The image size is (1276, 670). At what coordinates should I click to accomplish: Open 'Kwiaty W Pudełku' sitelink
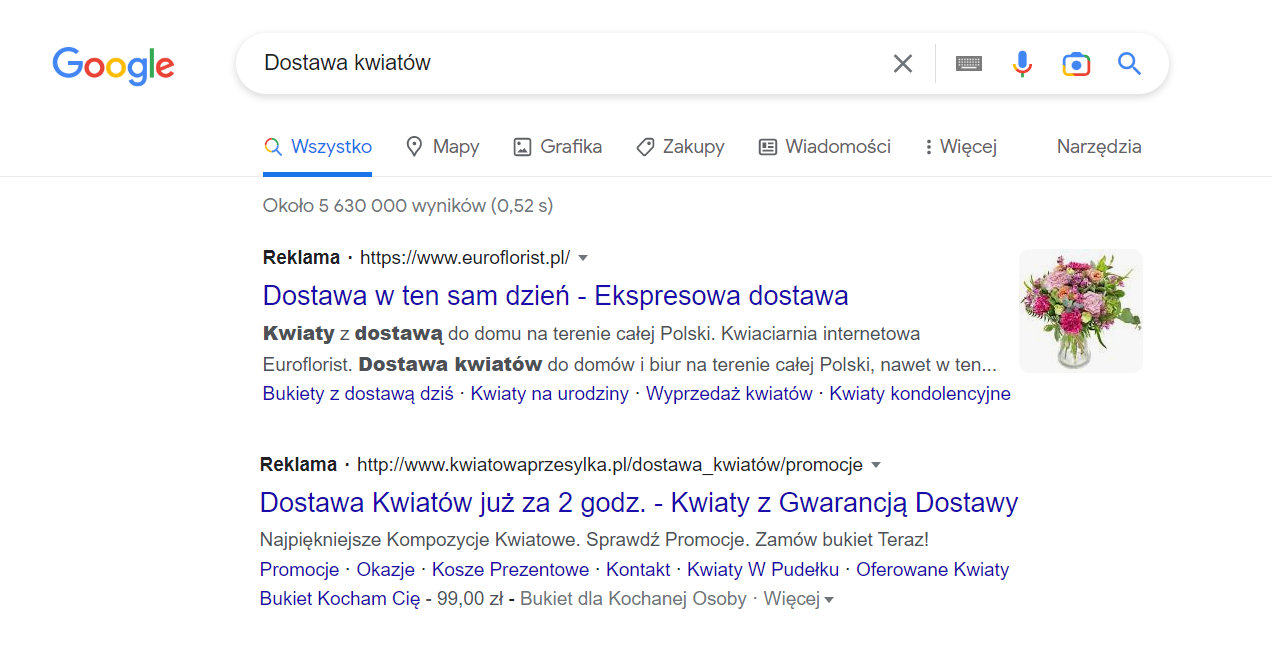pos(763,570)
